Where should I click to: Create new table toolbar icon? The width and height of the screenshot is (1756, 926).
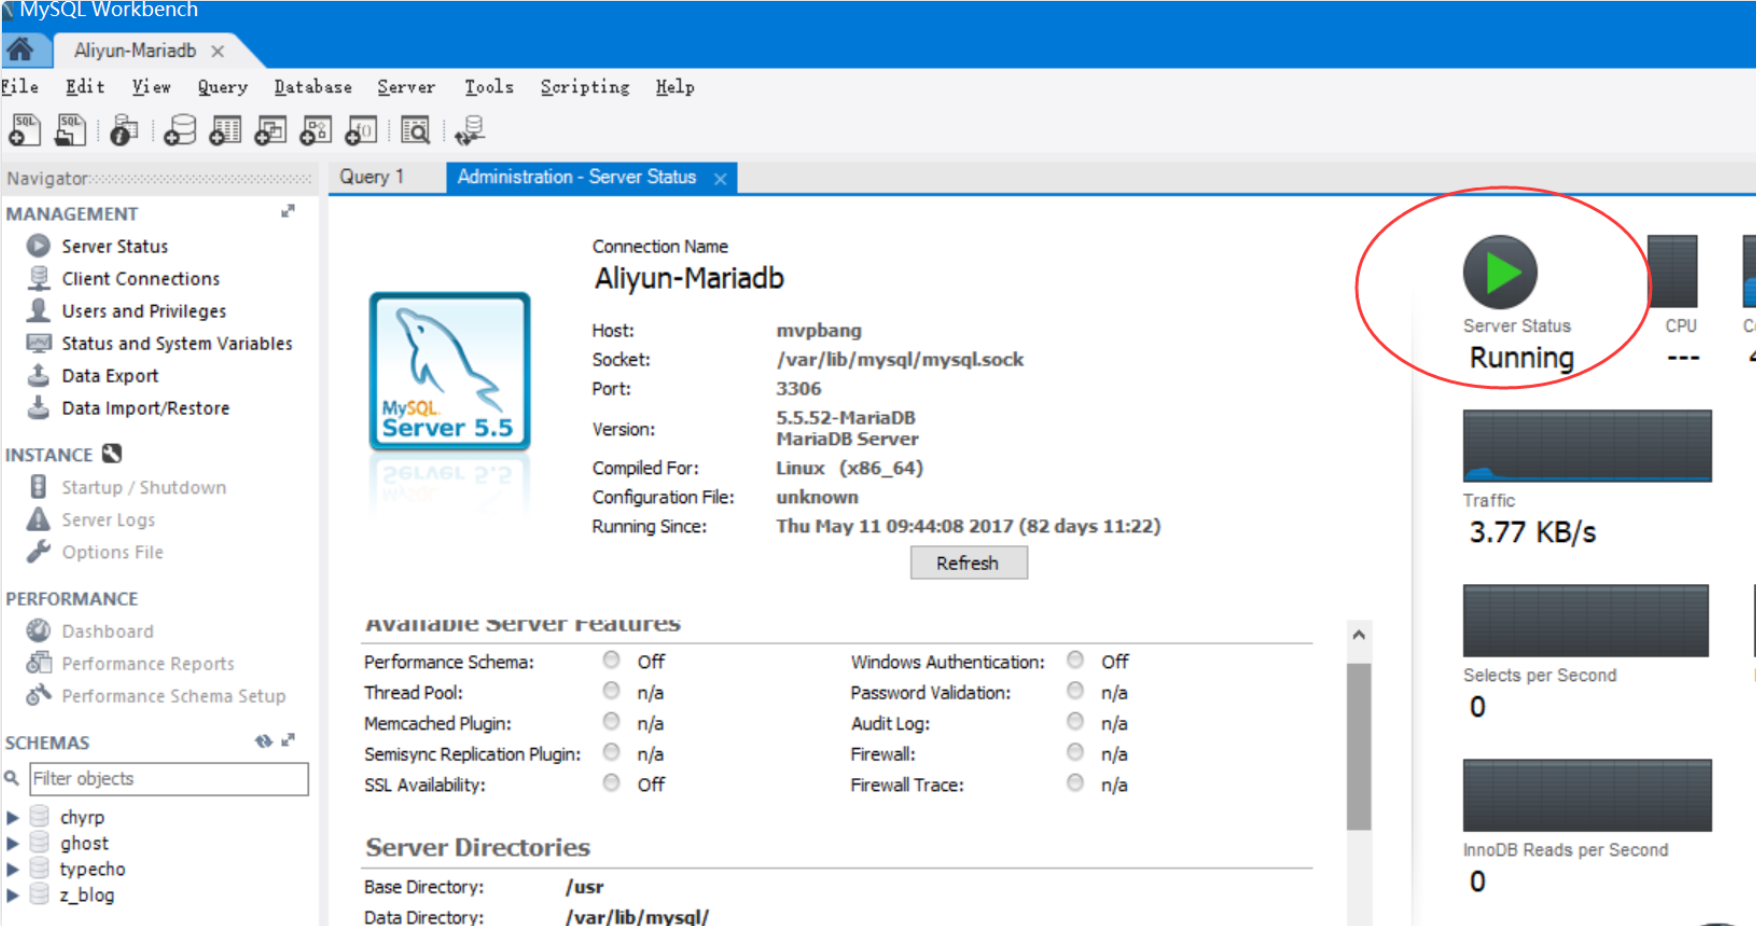[225, 130]
